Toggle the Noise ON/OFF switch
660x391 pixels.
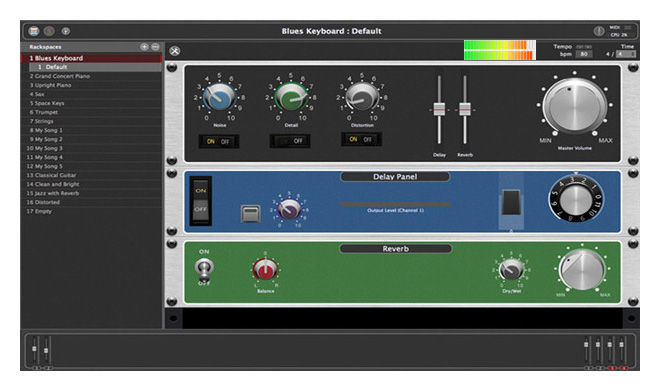218,141
